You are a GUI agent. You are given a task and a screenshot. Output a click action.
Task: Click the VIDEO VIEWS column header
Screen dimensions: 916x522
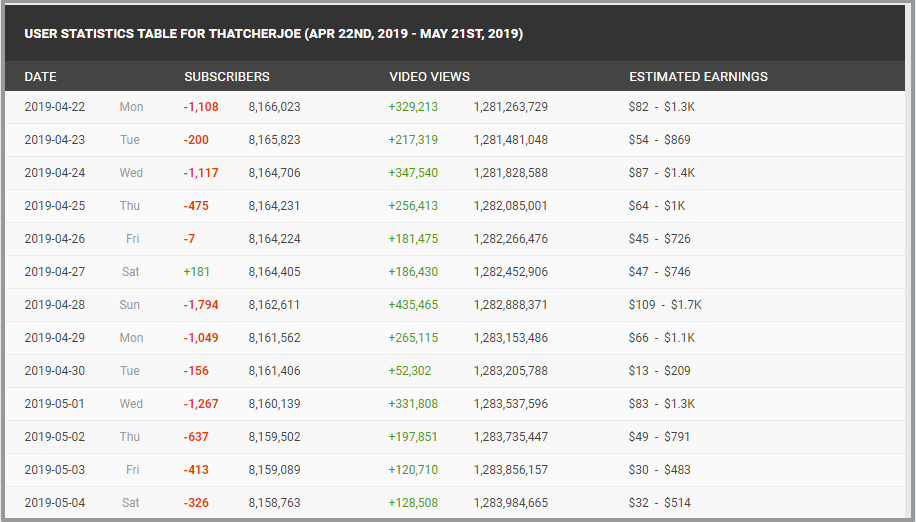click(429, 76)
